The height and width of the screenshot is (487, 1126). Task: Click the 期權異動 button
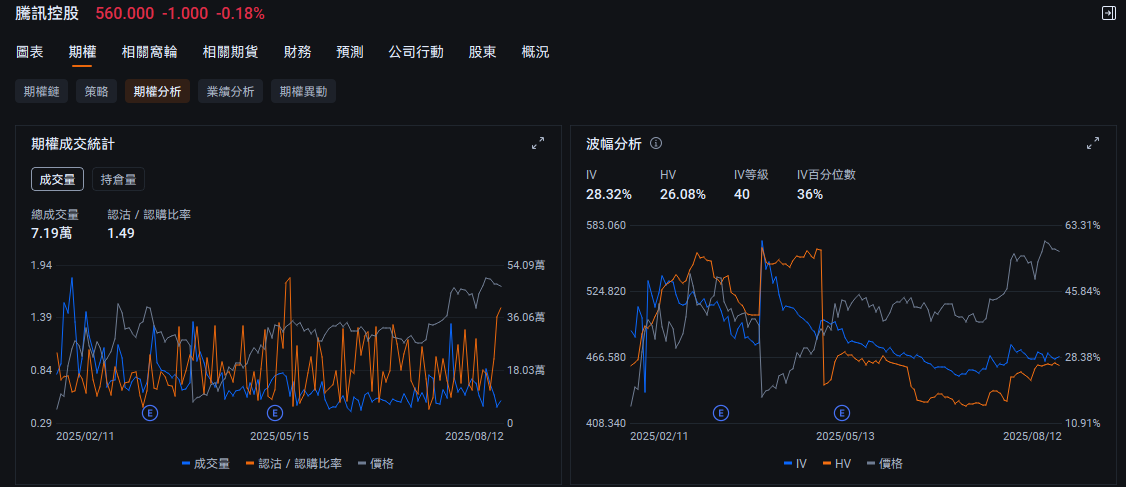(x=303, y=91)
